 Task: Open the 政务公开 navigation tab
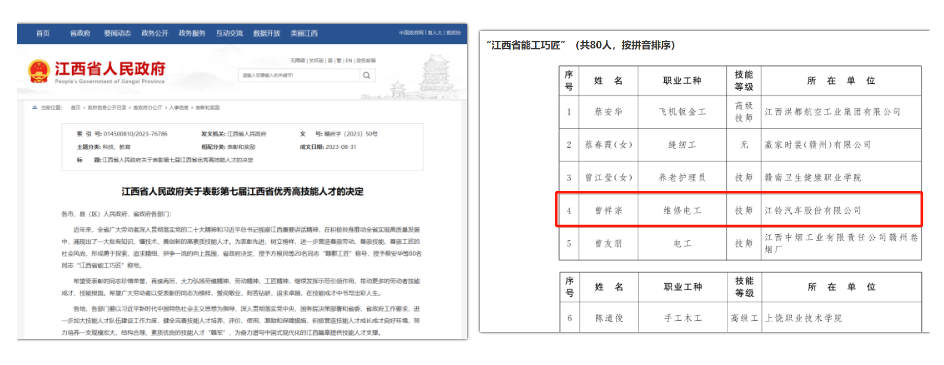(155, 34)
